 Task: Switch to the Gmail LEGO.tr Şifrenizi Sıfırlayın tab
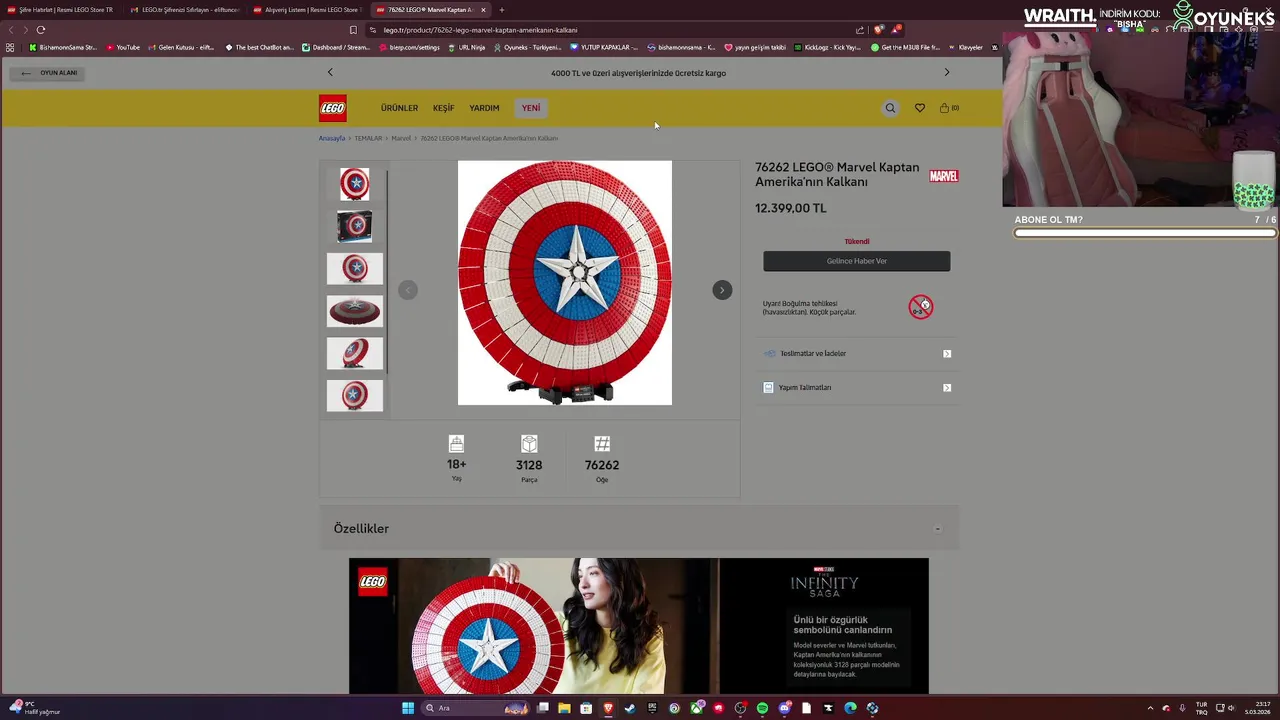184,10
